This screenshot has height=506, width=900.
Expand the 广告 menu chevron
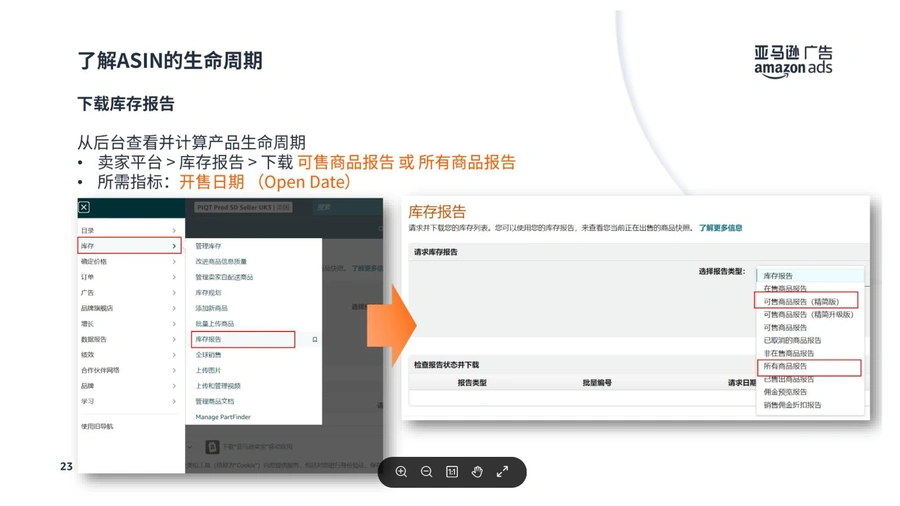tap(174, 293)
